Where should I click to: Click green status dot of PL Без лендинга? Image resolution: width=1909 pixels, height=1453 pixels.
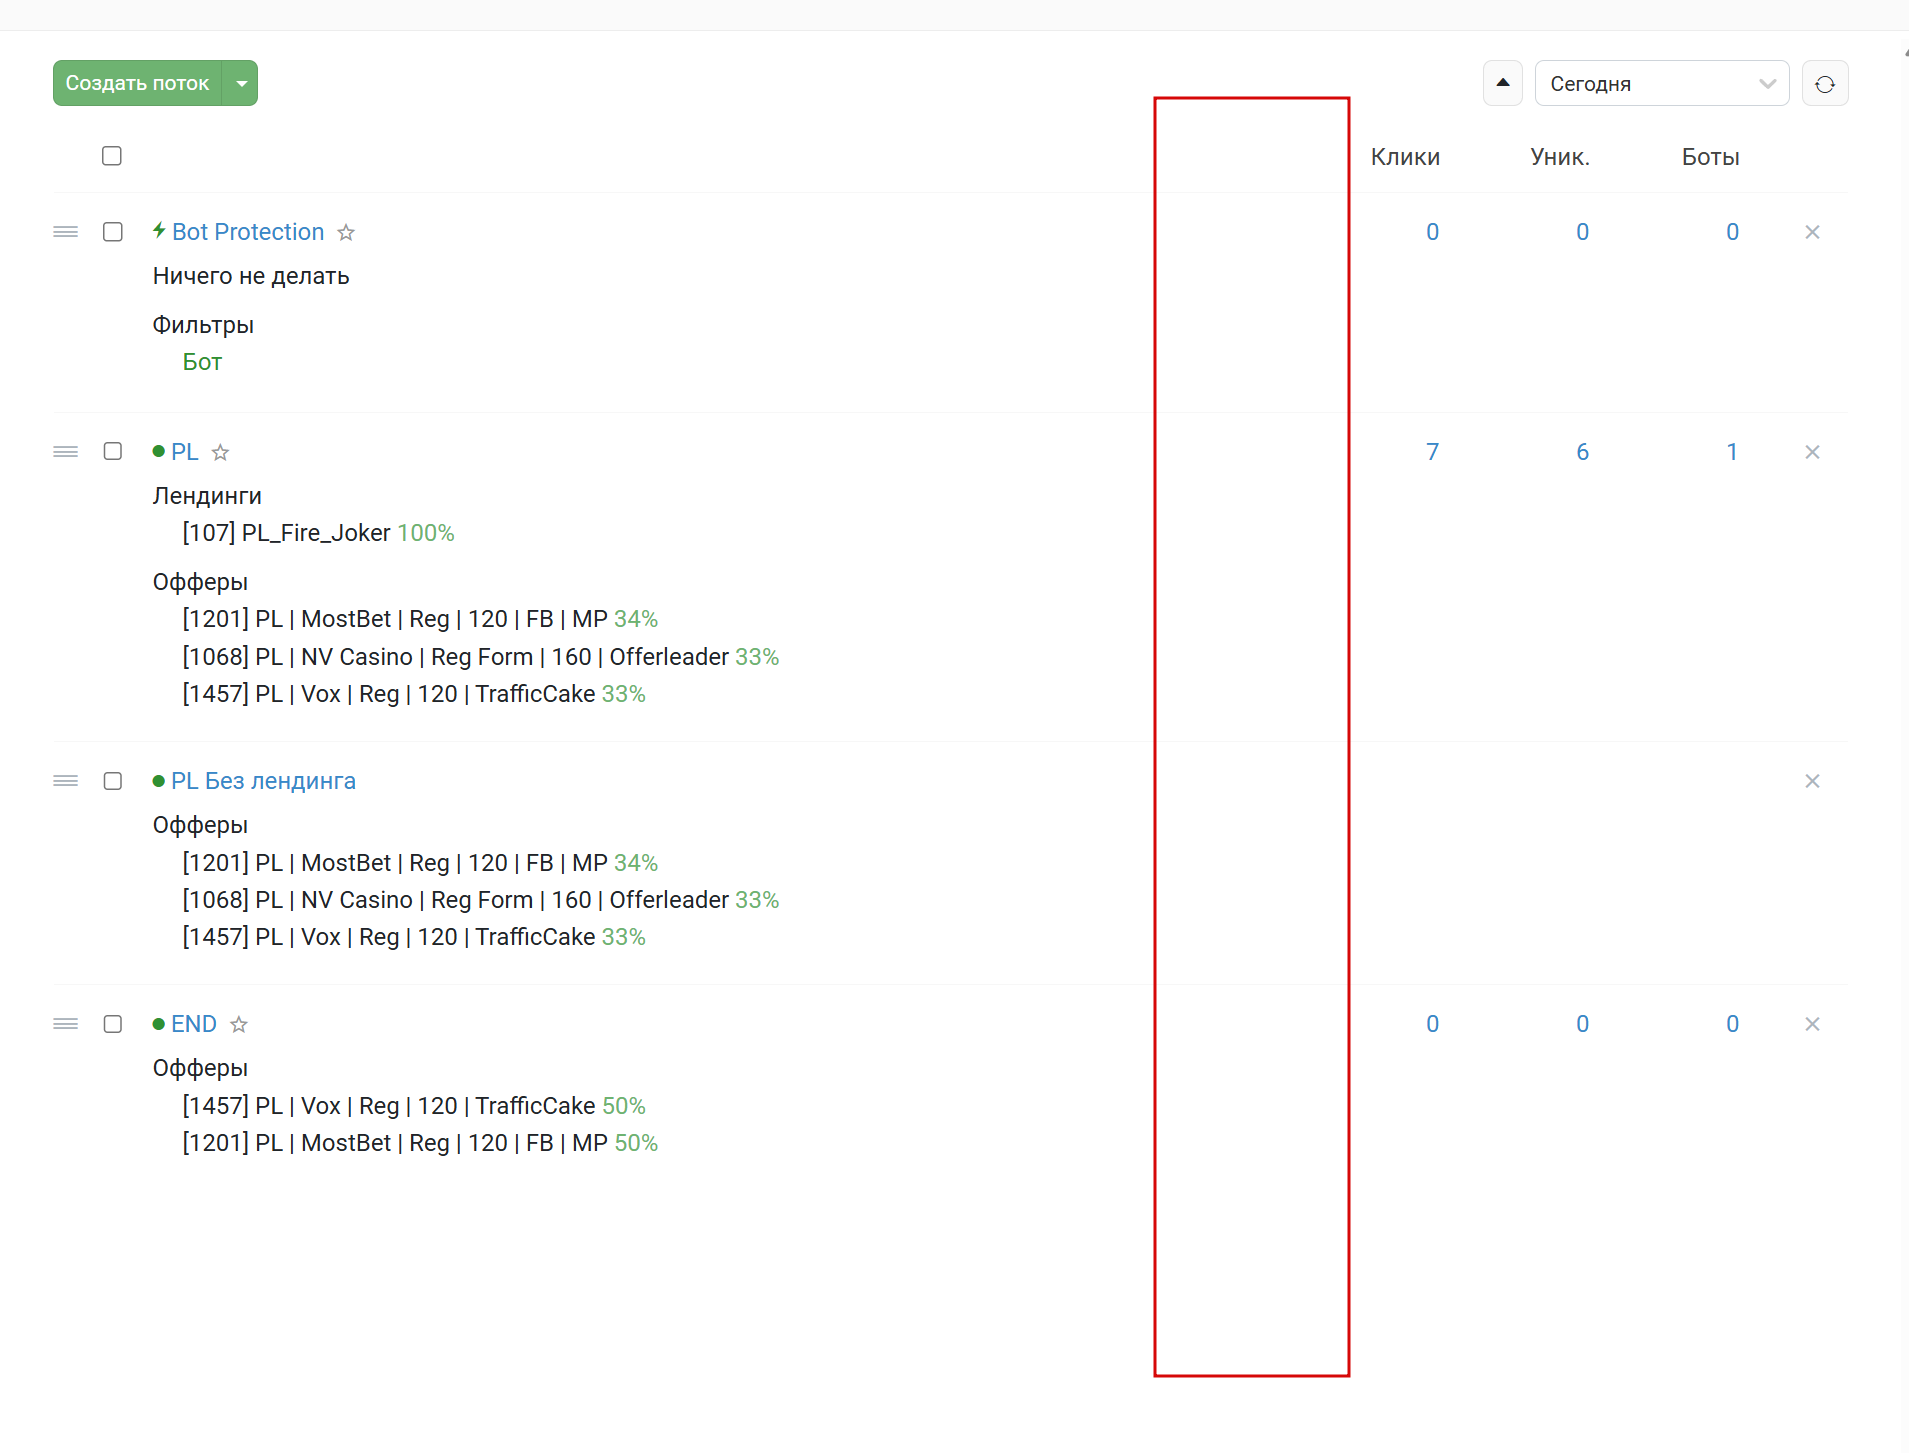click(158, 781)
